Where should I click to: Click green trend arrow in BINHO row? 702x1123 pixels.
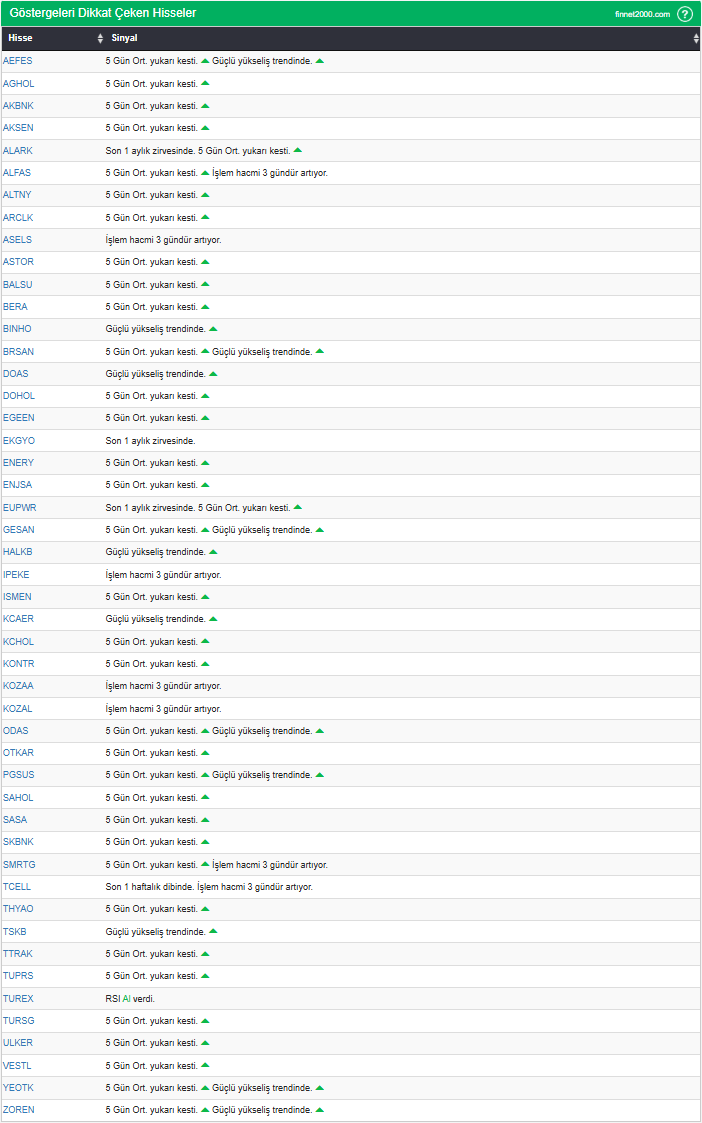(x=213, y=328)
